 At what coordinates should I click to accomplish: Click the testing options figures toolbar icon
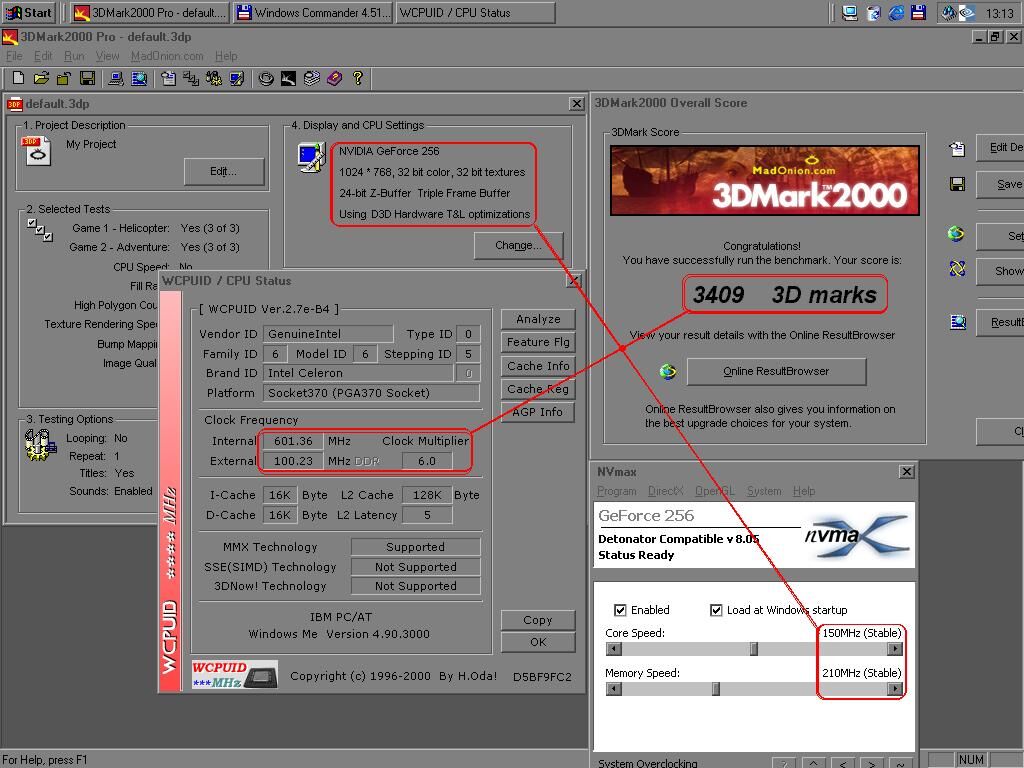pos(214,78)
